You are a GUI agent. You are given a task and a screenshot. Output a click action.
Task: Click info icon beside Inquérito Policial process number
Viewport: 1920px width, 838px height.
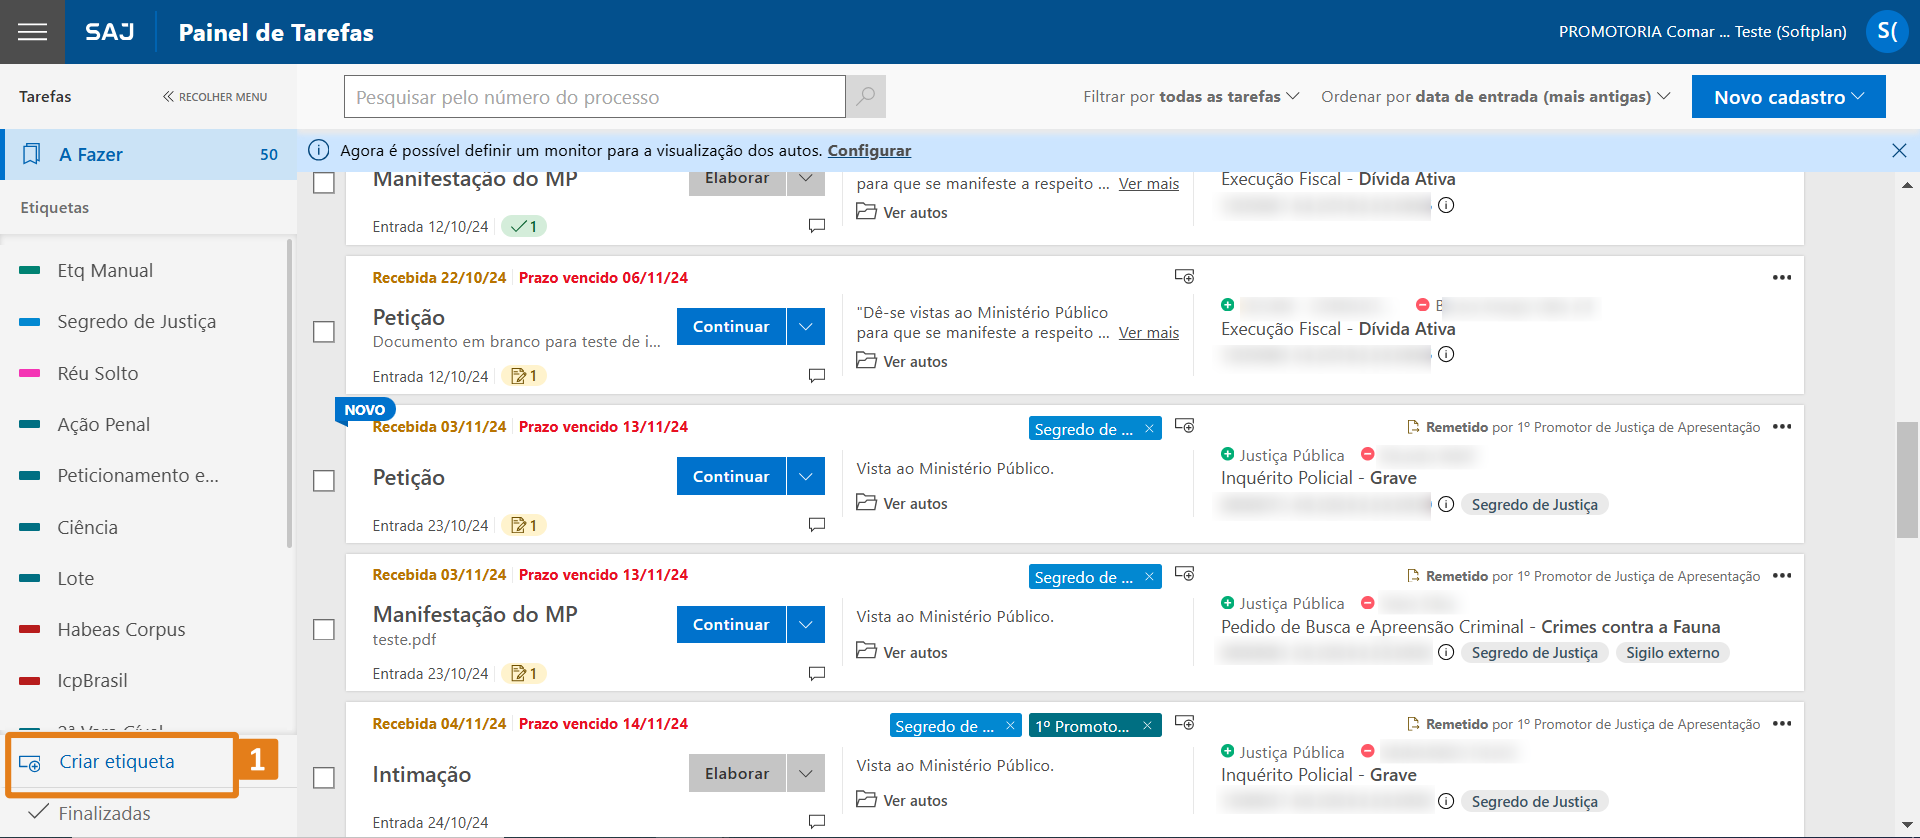(1446, 504)
